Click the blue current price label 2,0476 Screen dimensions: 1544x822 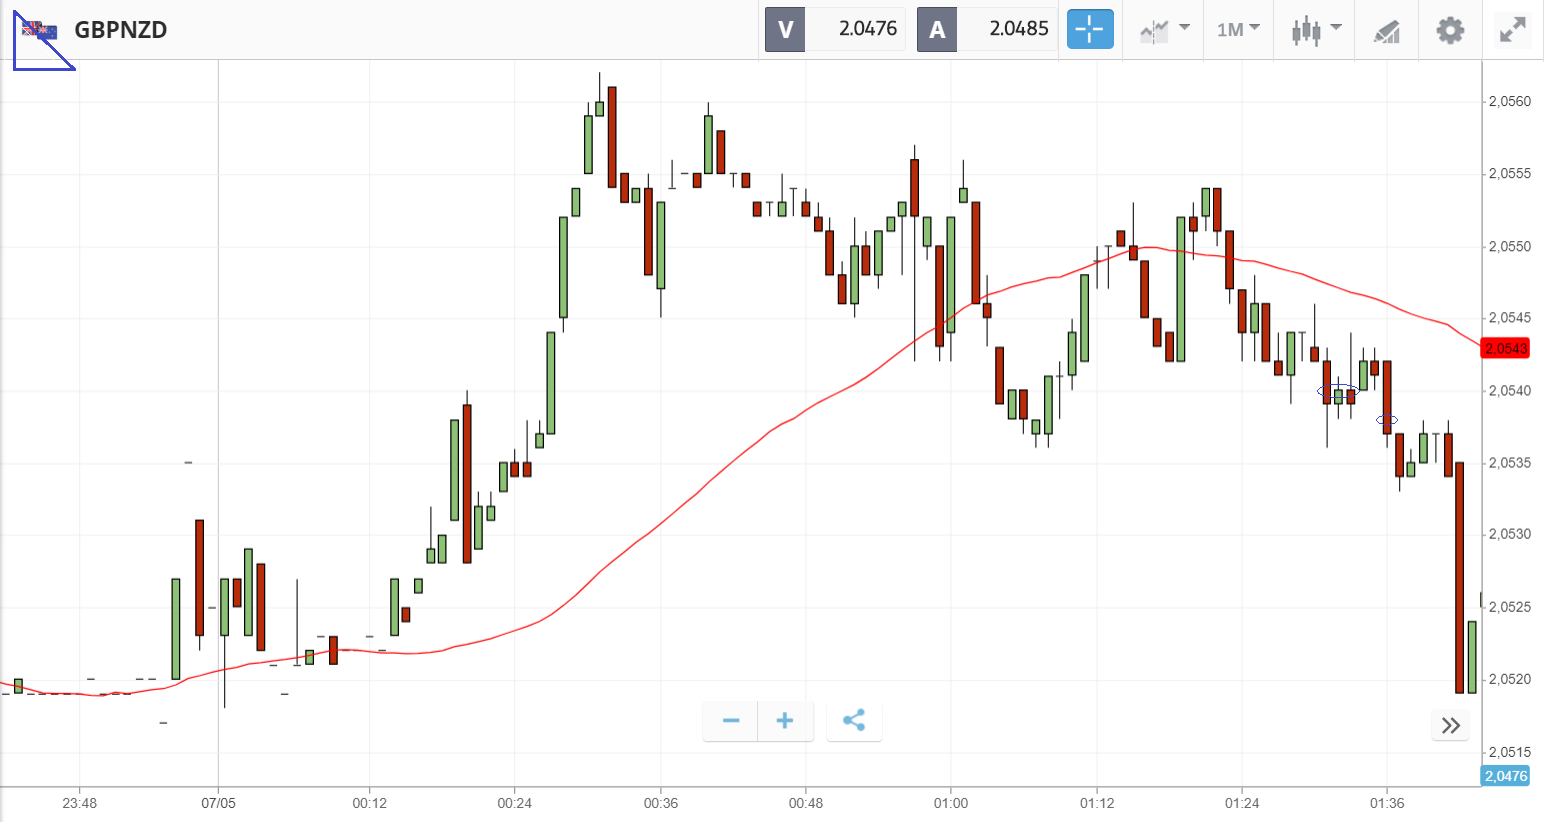click(1505, 776)
